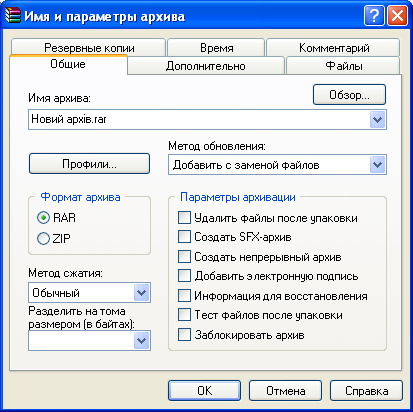Tick the Создать SFX-архив option

184,237
